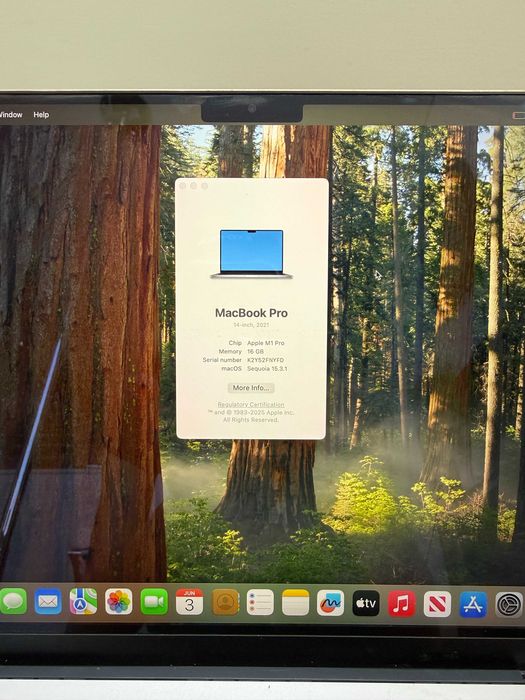Launch Freeform from the Dock
This screenshot has height=700, width=525.
tap(331, 603)
